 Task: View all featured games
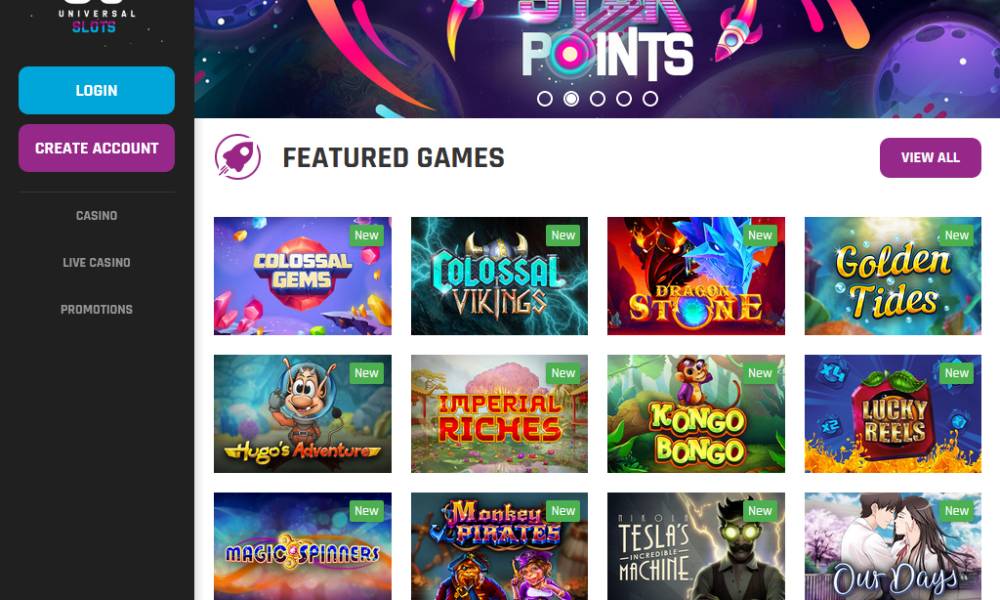[930, 157]
